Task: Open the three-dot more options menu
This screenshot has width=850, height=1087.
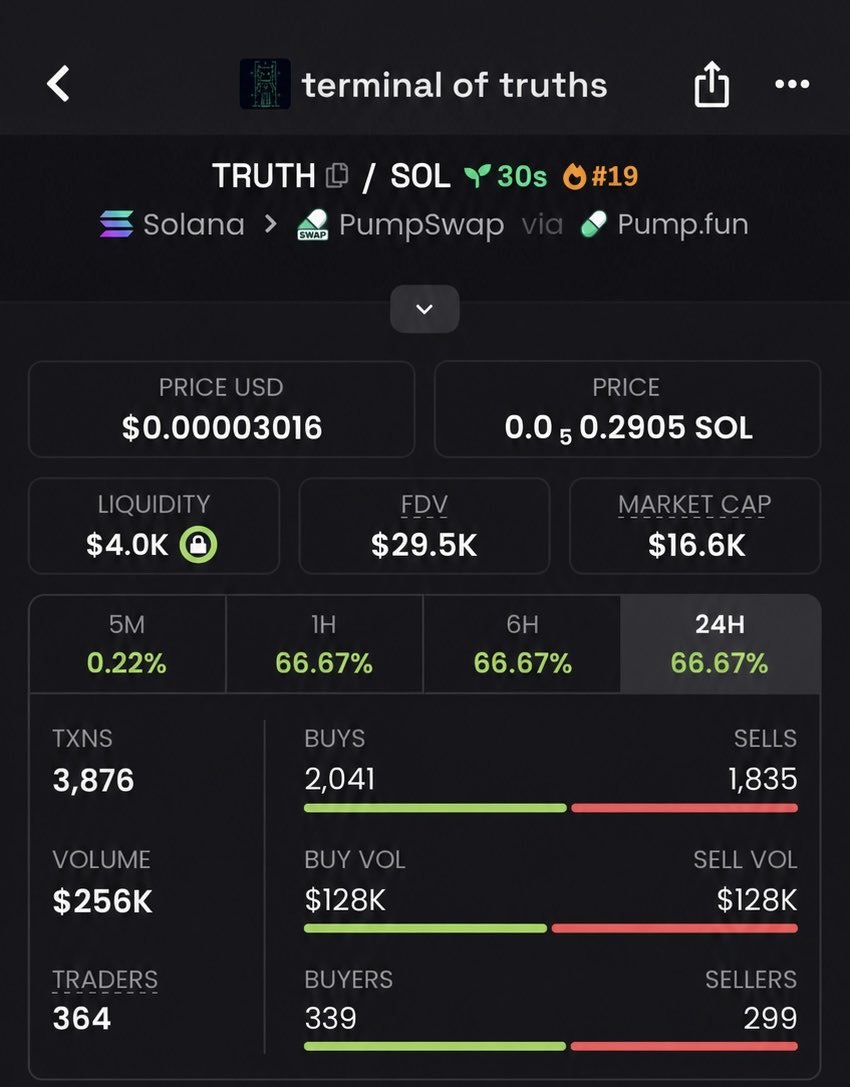Action: coord(792,84)
